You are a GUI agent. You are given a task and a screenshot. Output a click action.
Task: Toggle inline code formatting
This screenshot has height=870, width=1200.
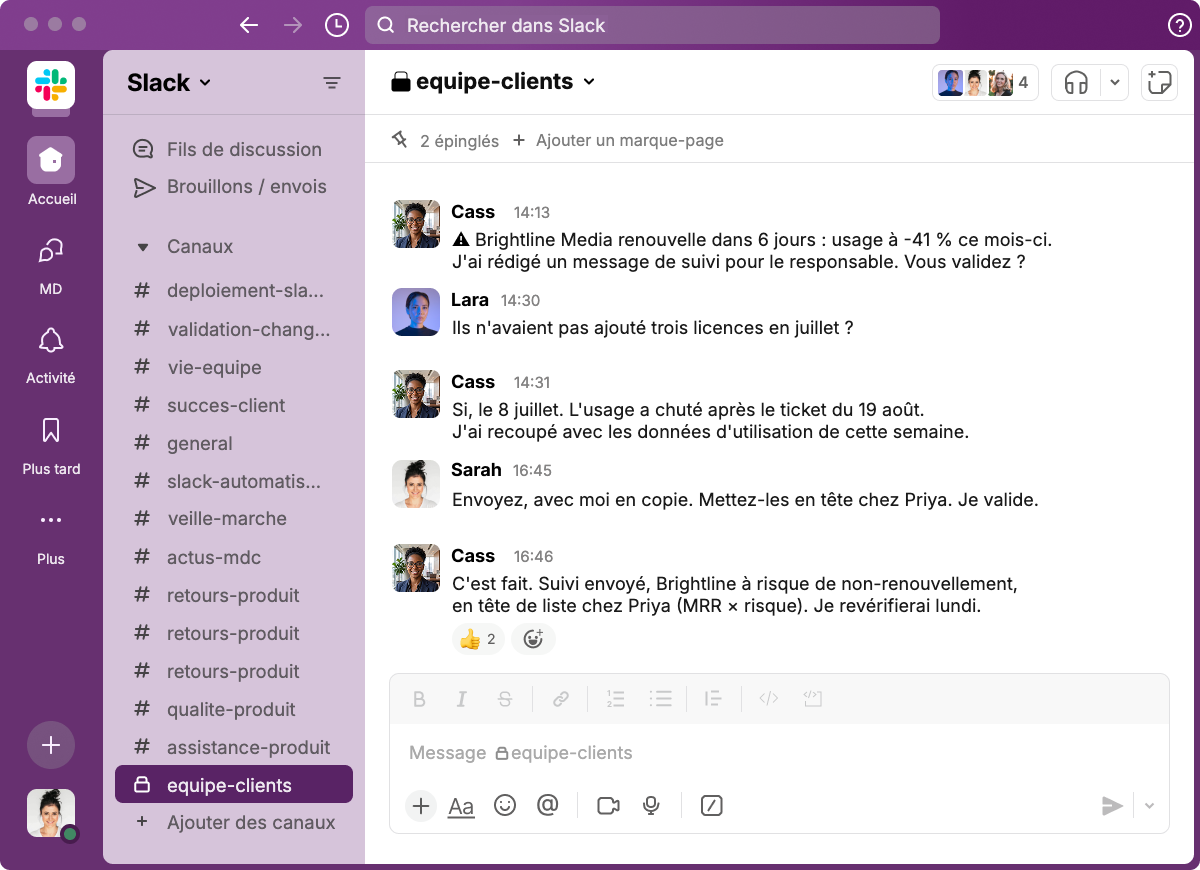[x=769, y=699]
